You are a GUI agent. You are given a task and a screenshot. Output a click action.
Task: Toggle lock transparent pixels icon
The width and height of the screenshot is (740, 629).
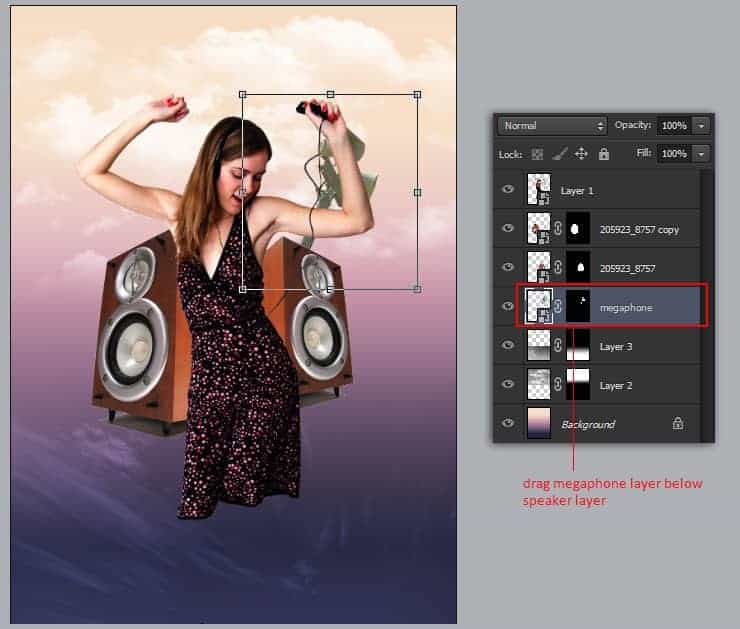tap(537, 154)
